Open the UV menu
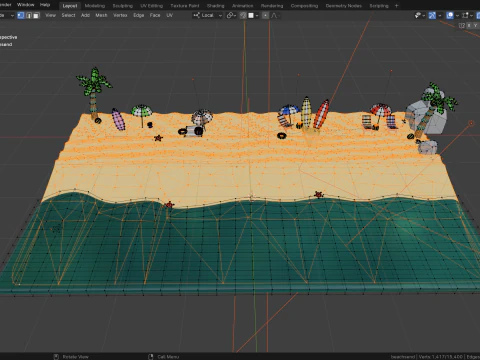Image resolution: width=480 pixels, height=360 pixels. (169, 15)
